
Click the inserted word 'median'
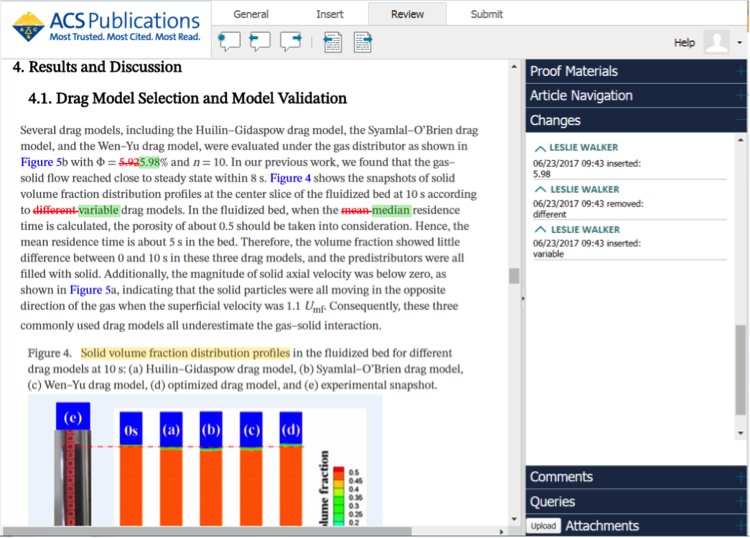(x=391, y=210)
